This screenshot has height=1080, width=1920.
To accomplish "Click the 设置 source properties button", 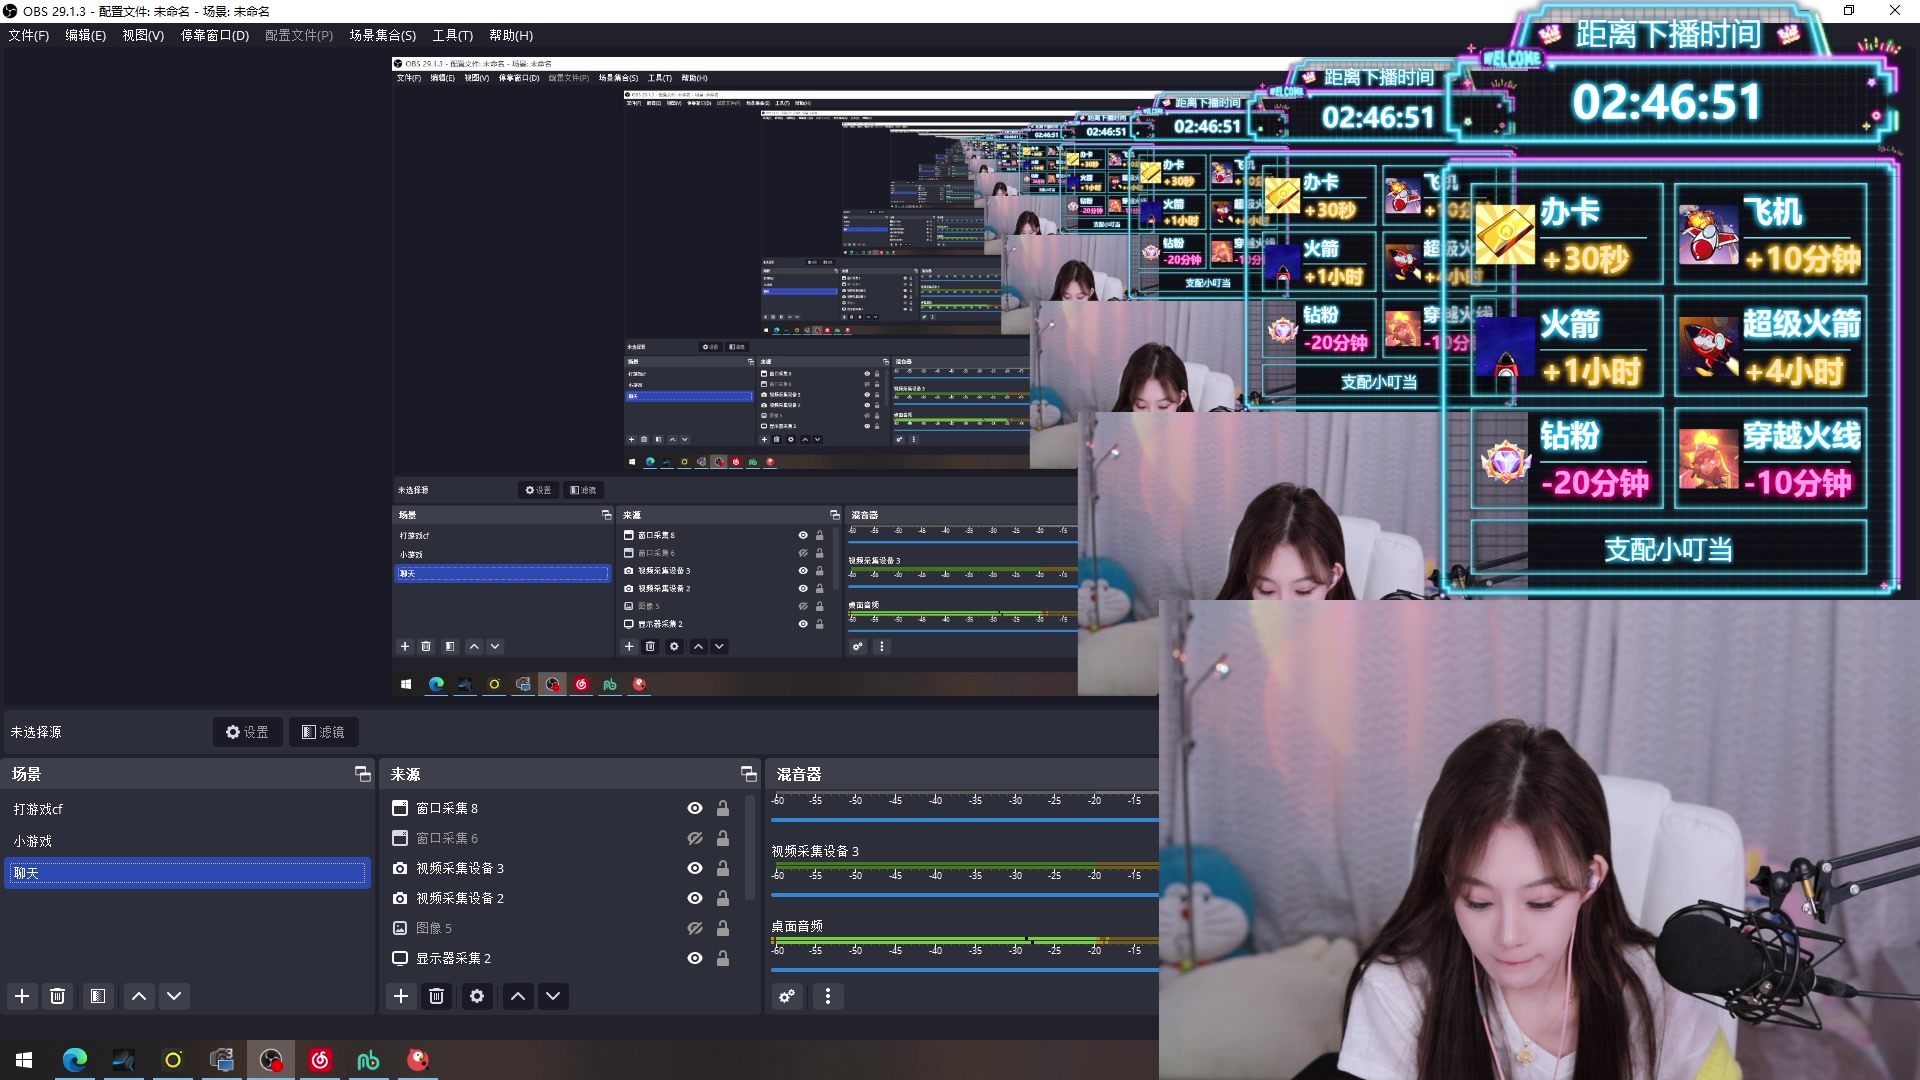I will point(247,732).
